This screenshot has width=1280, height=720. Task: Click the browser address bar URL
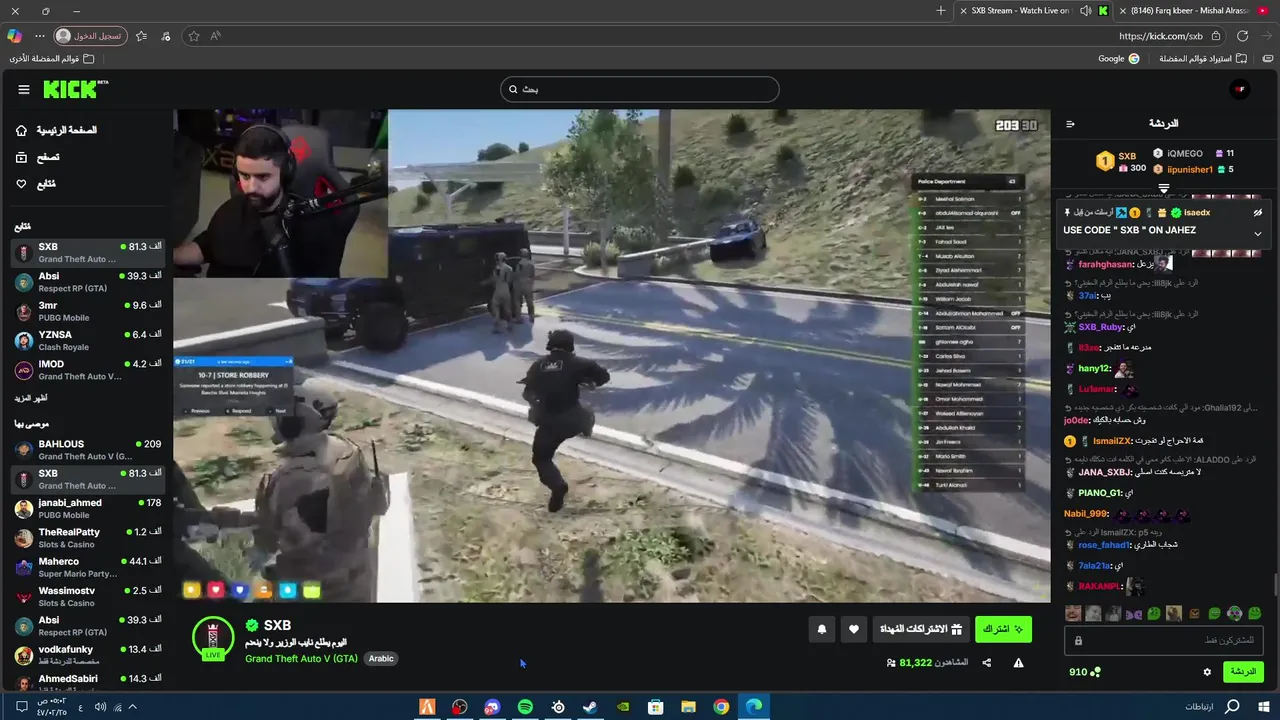coord(1160,36)
